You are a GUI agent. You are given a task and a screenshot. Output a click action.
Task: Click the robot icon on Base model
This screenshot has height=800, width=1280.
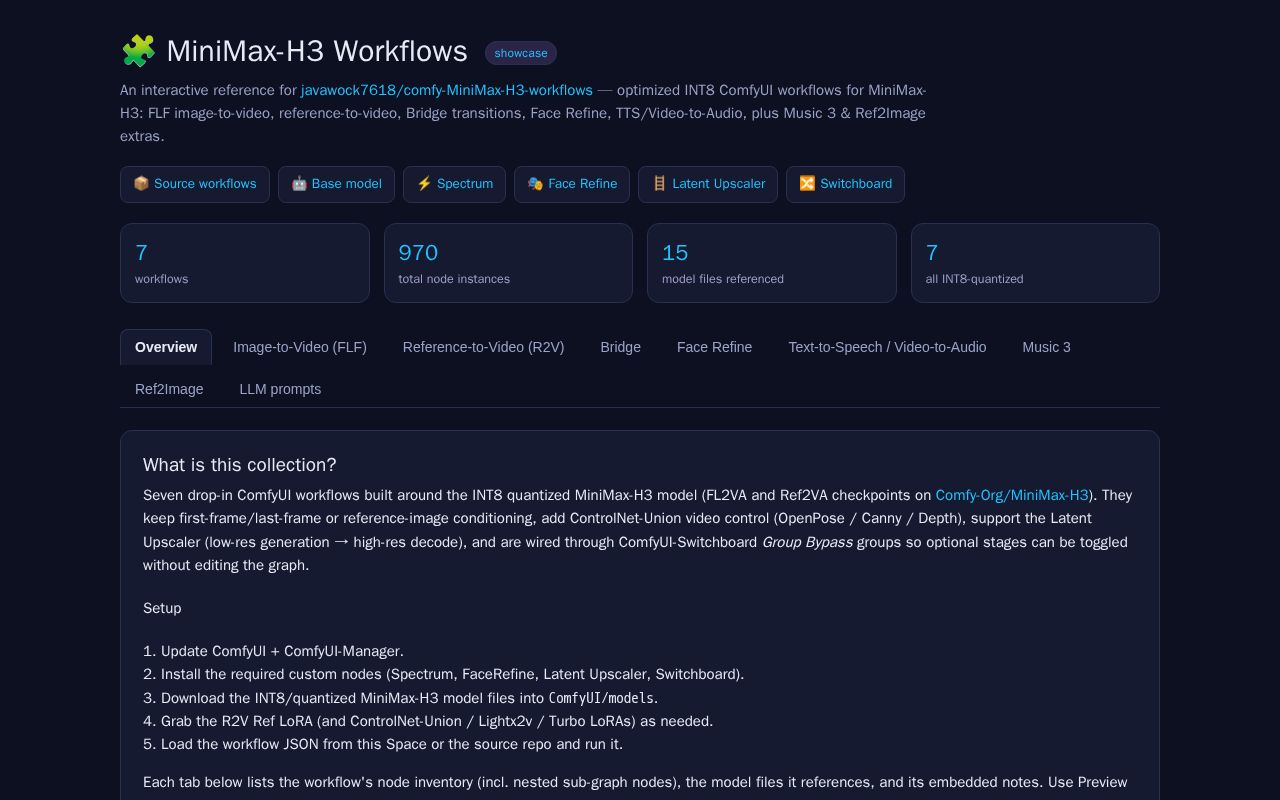299,184
